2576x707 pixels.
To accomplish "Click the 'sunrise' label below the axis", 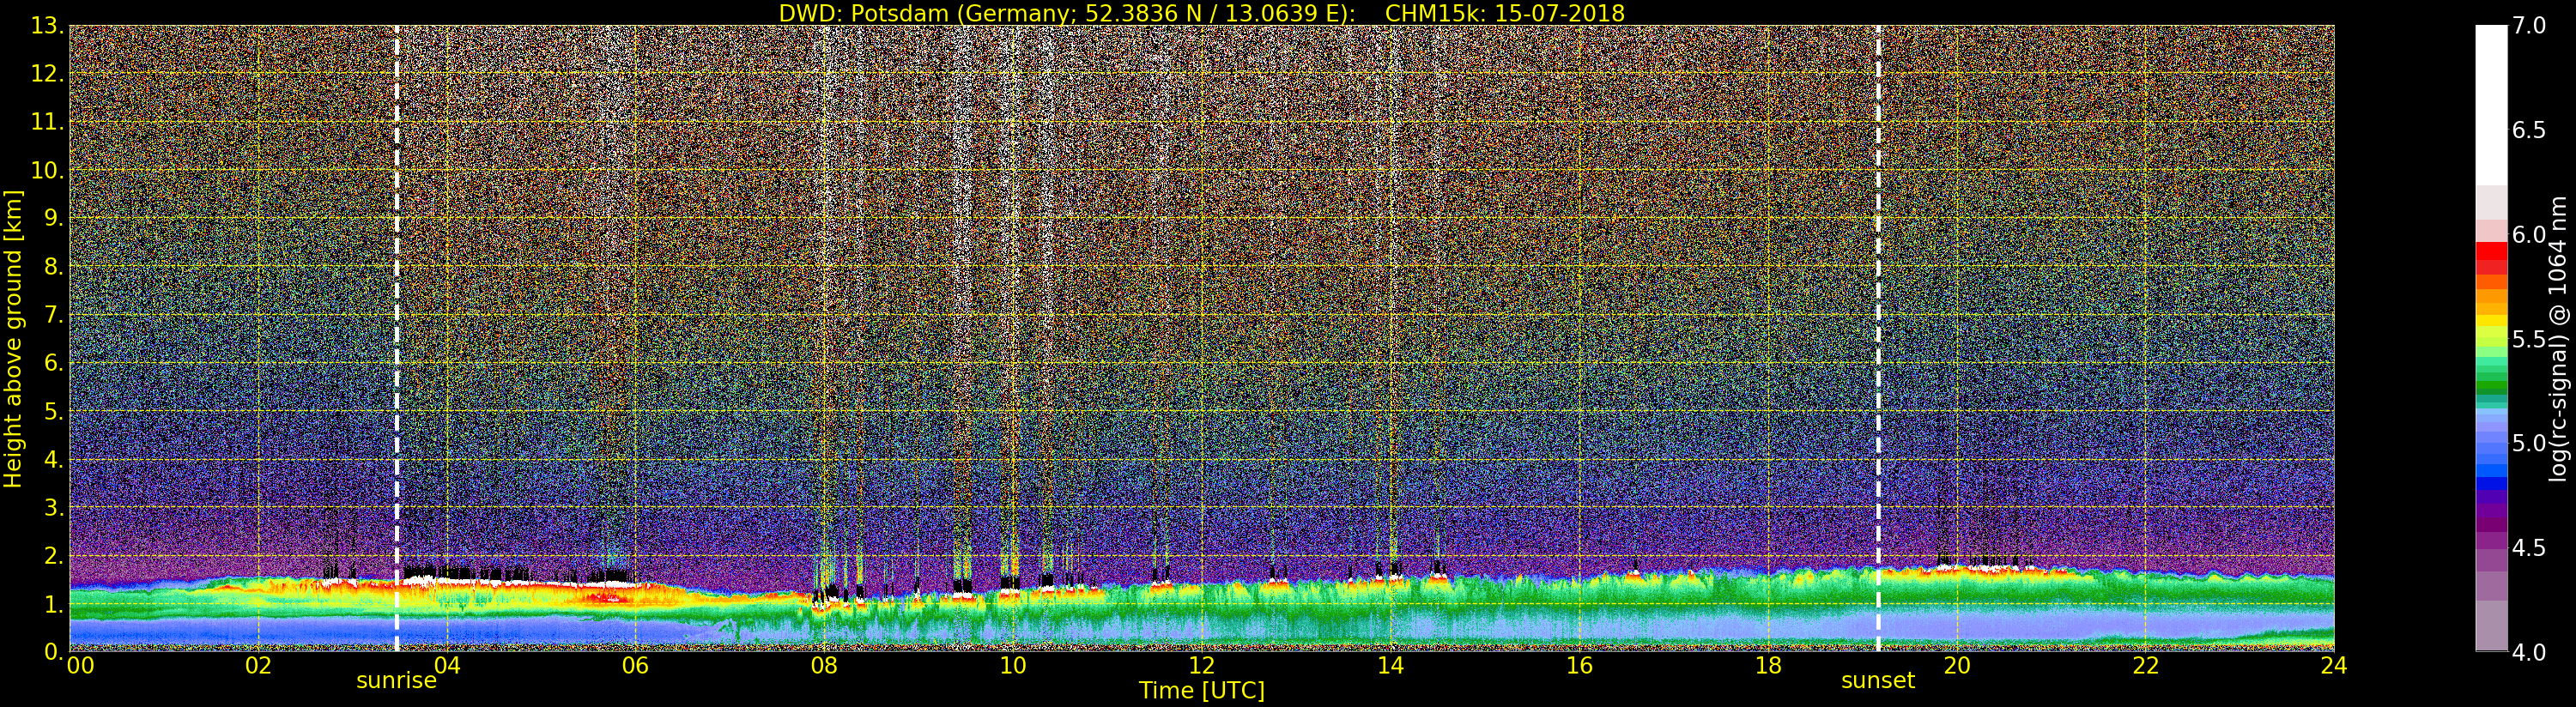I will [x=397, y=681].
